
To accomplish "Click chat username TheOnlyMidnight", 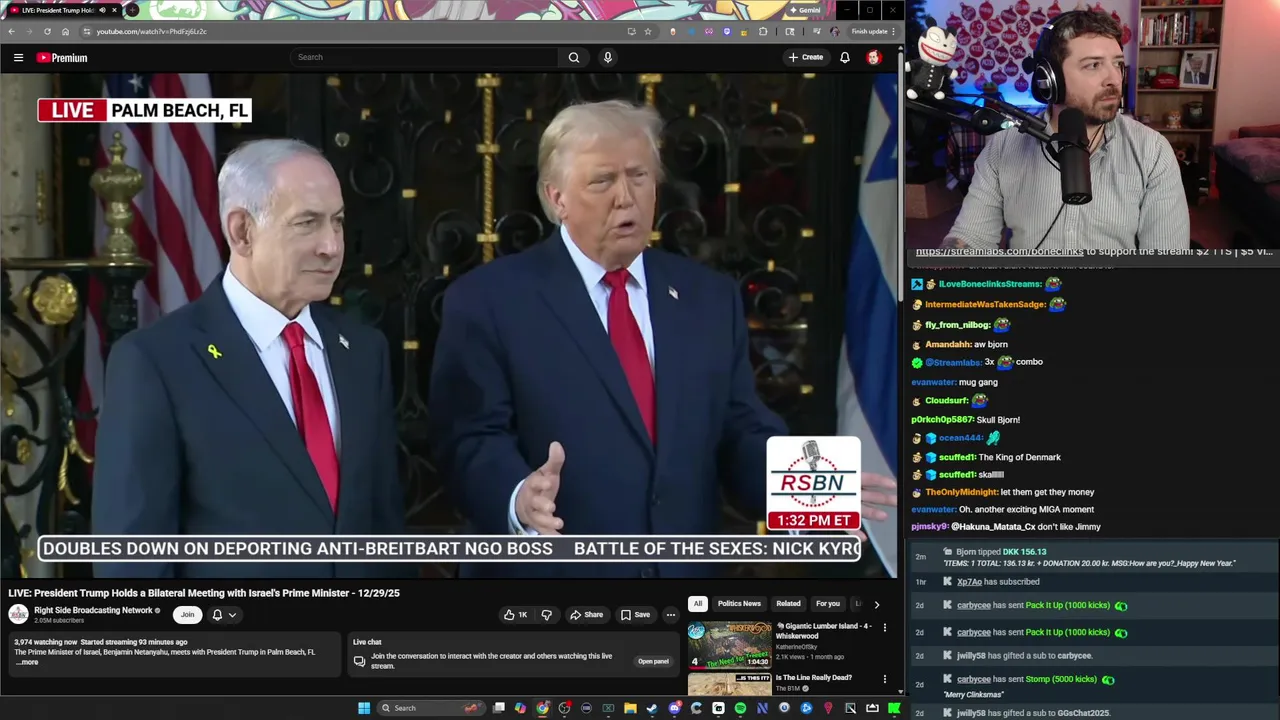I will click(960, 492).
